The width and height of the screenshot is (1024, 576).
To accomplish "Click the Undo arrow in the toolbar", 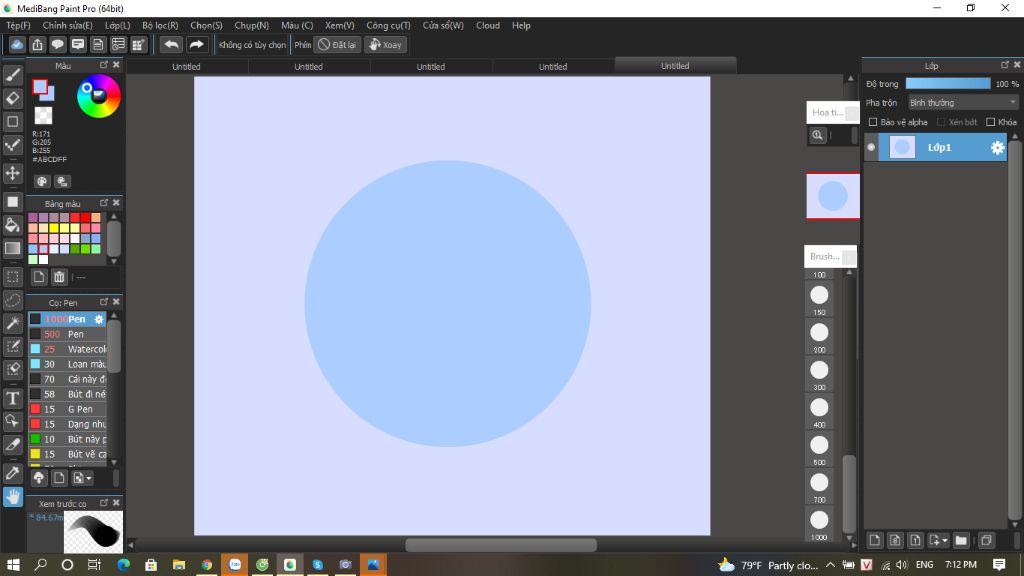I will pyautogui.click(x=170, y=44).
